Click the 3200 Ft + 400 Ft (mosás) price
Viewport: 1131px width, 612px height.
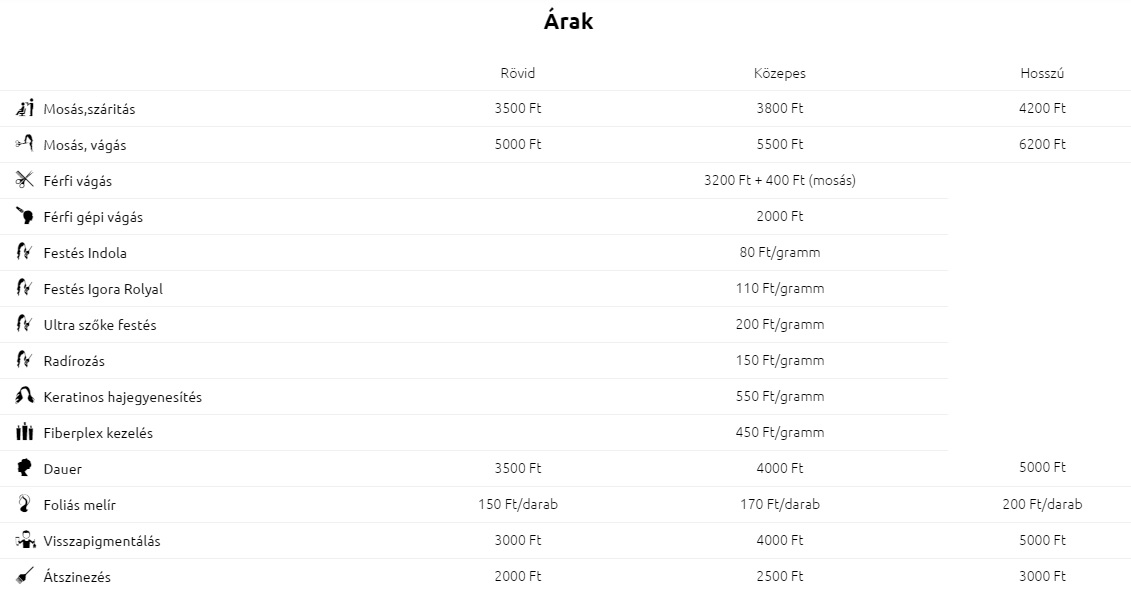tap(779, 181)
